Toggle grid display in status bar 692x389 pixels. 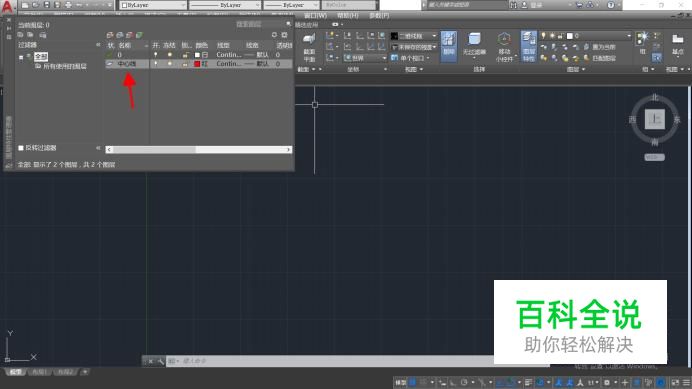tap(413, 382)
